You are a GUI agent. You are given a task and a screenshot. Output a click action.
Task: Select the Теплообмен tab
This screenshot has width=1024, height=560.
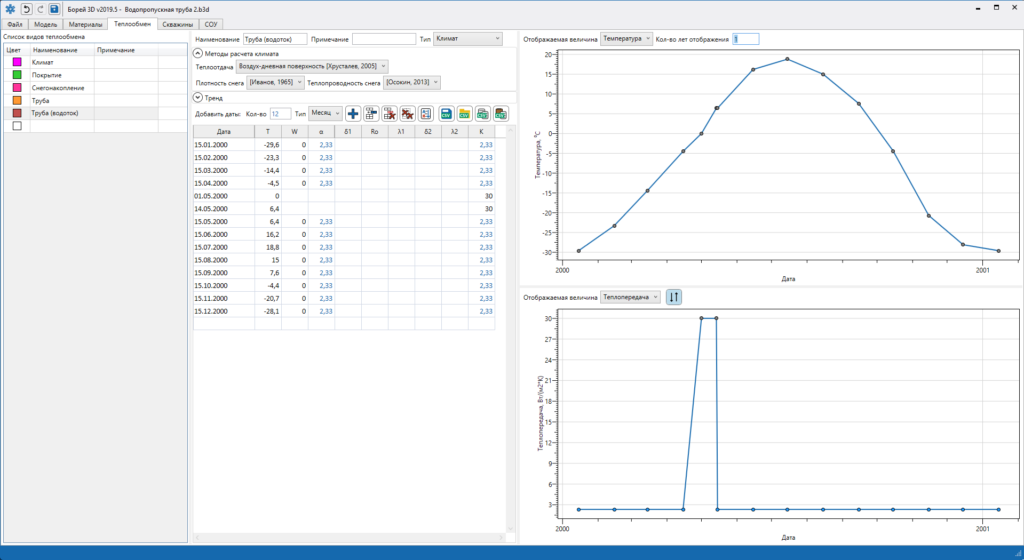click(133, 24)
